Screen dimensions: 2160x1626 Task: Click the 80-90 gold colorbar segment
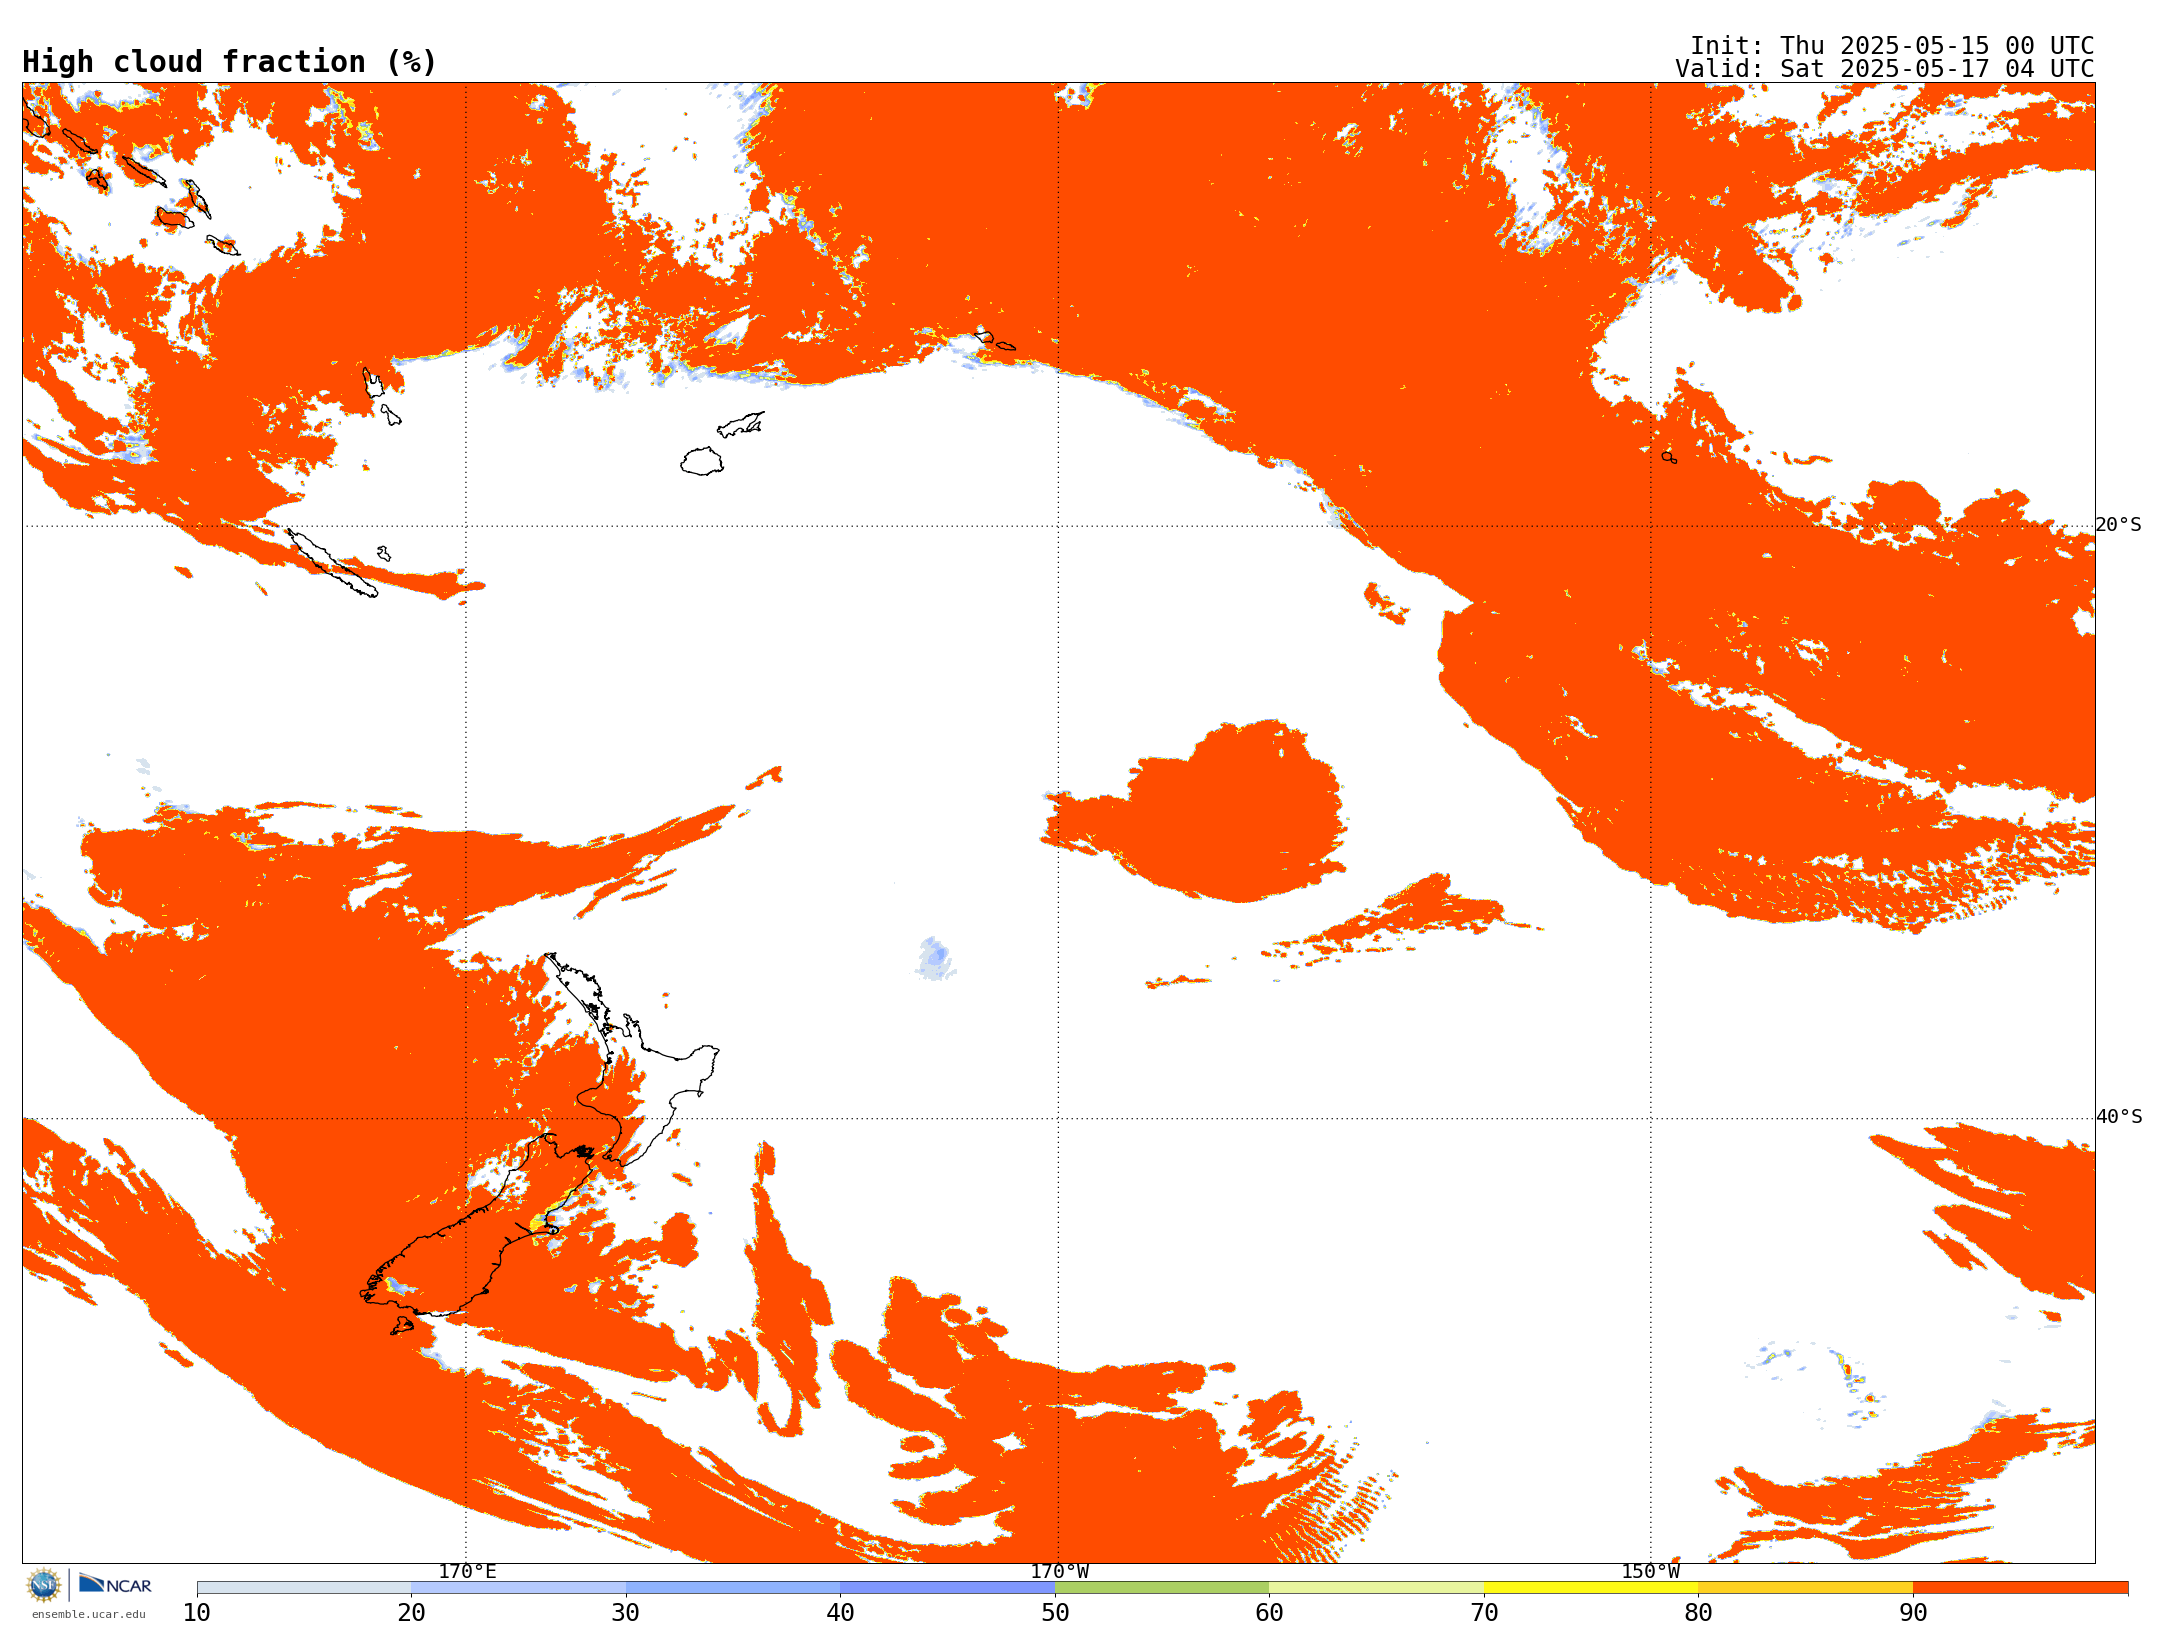click(x=1805, y=1588)
